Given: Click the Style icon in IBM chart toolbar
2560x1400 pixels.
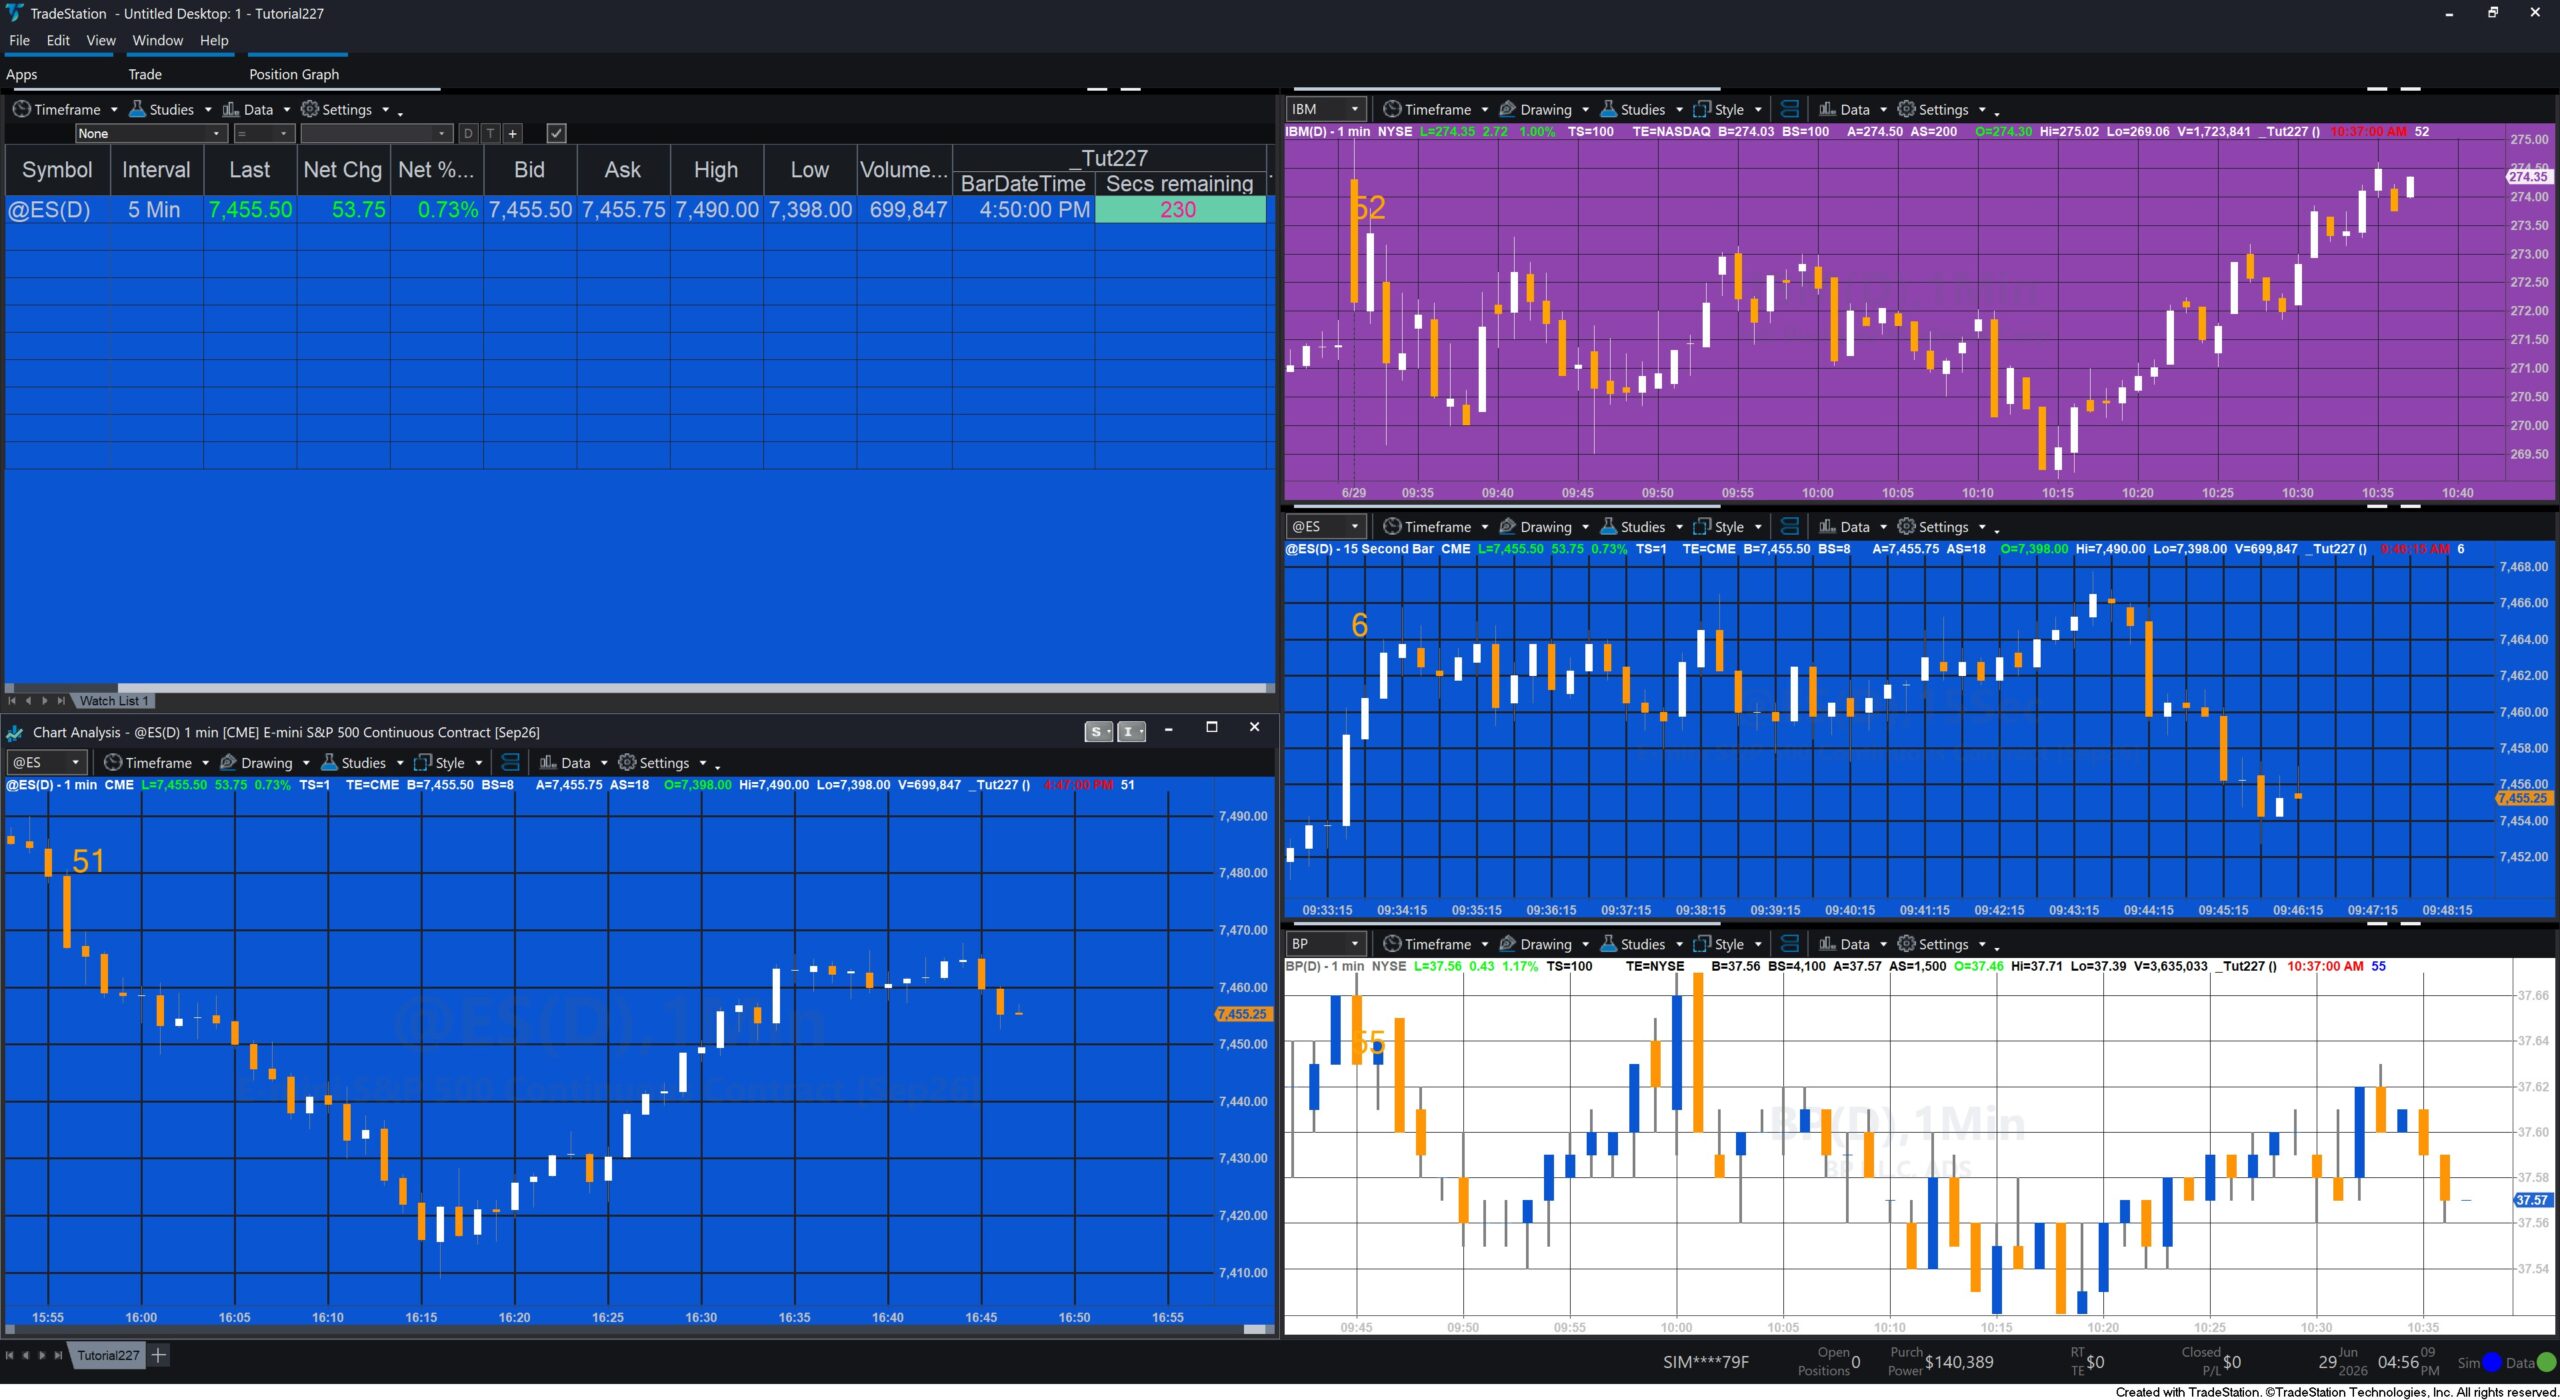Looking at the screenshot, I should click(x=1702, y=109).
